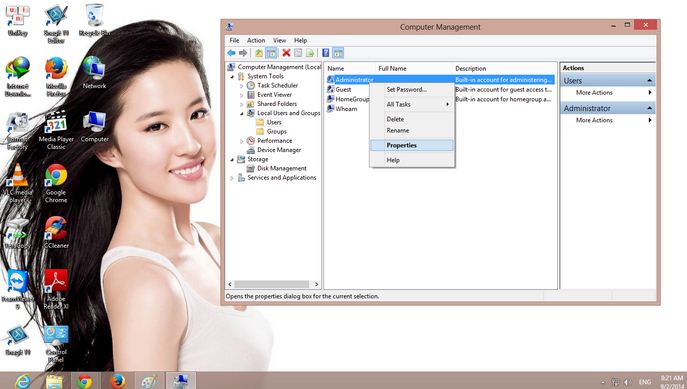Click the Export List toolbar icon
This screenshot has width=687, height=389.
(x=310, y=53)
